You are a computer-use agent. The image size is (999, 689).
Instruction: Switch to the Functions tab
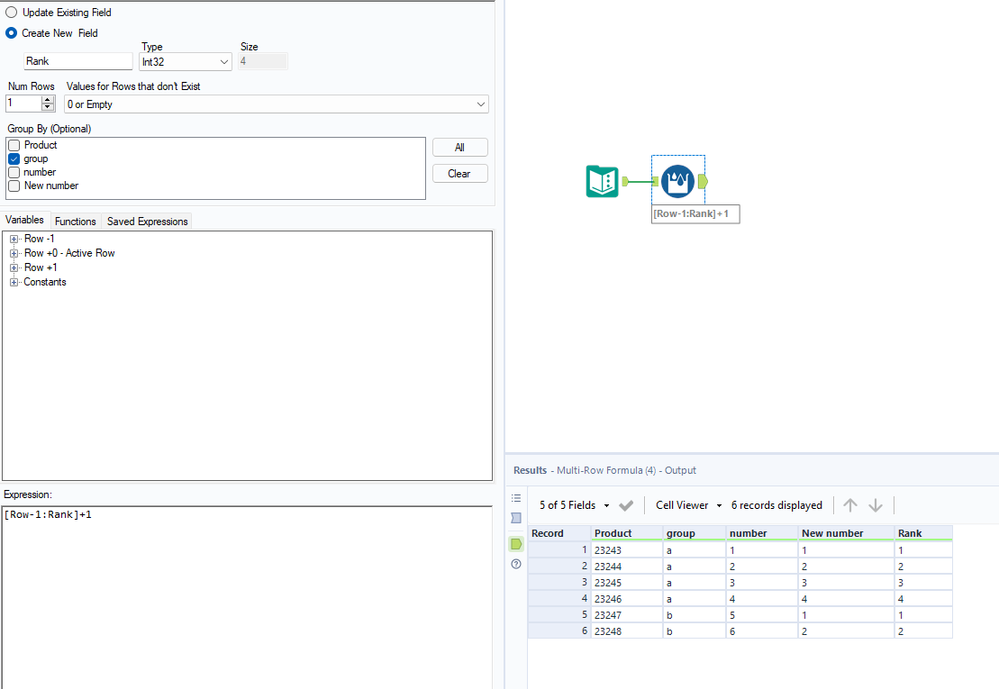pos(75,221)
